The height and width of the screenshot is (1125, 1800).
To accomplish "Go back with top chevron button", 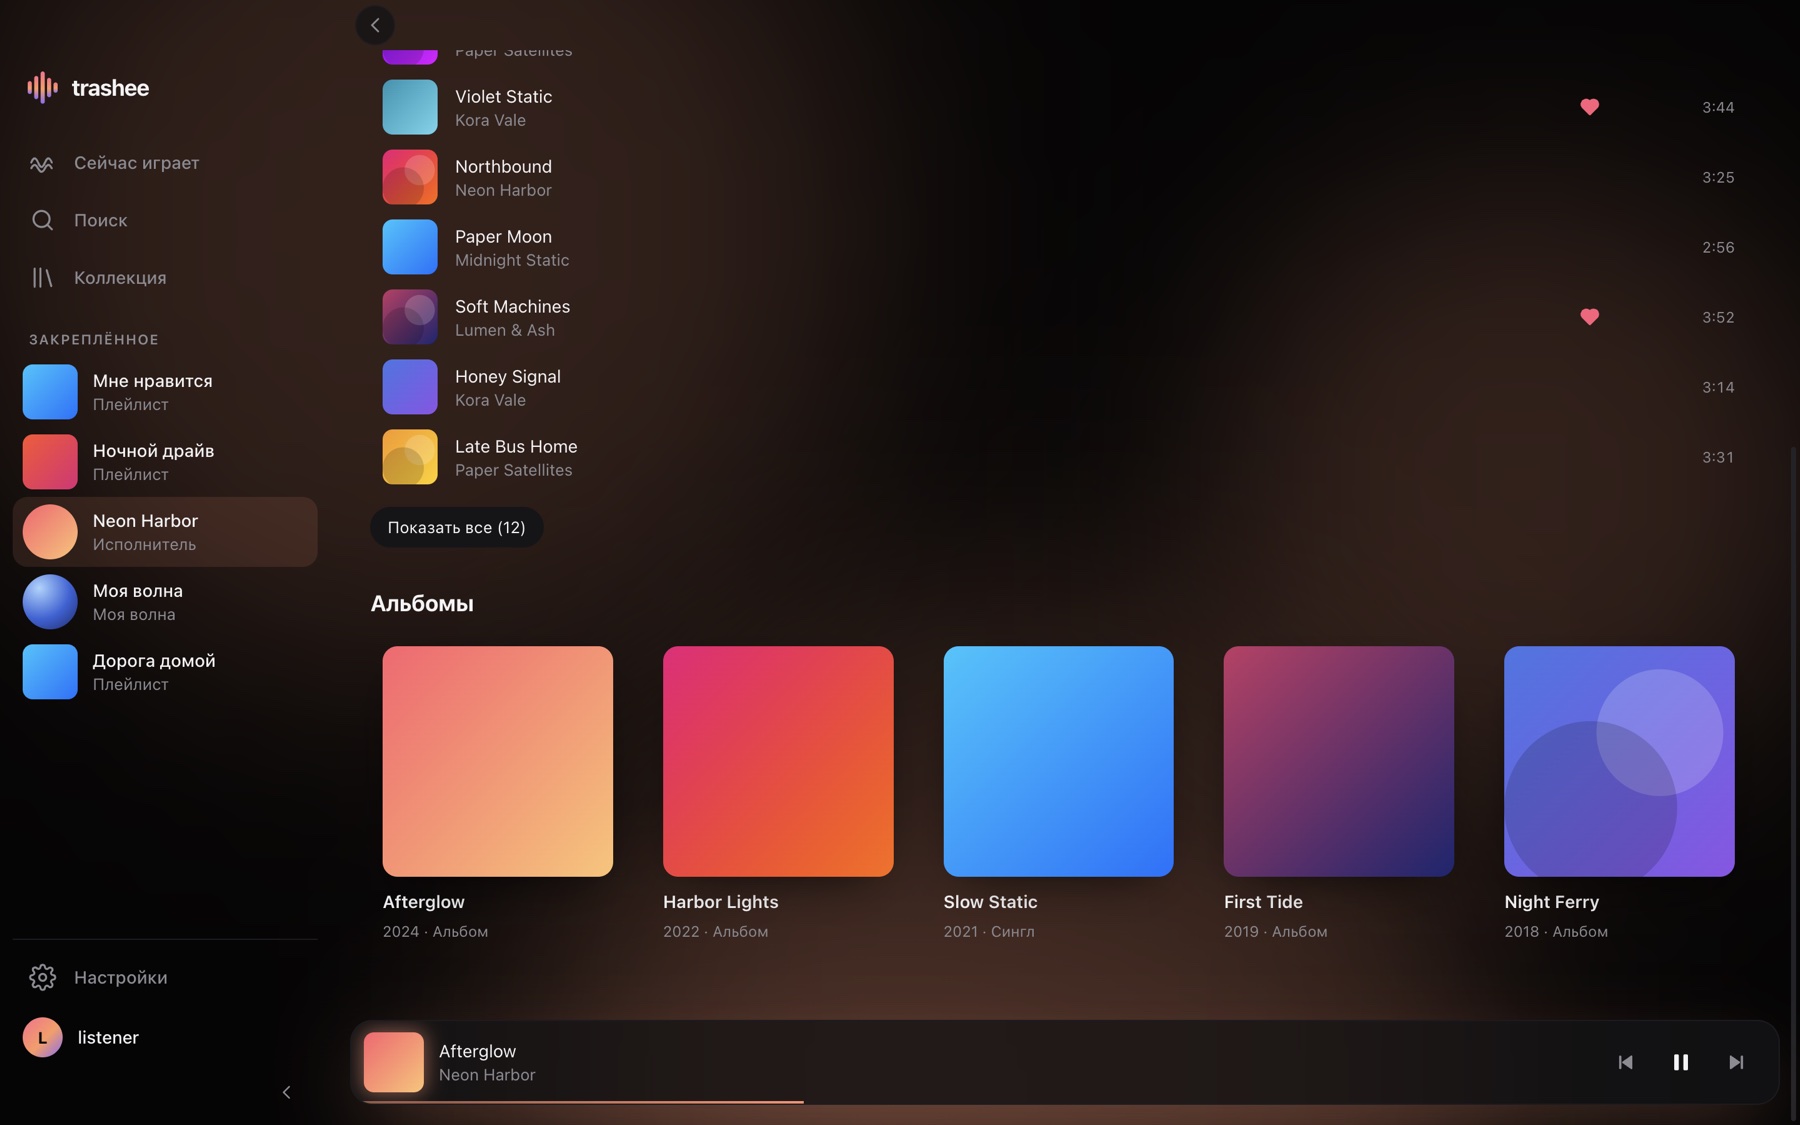I will tap(375, 25).
